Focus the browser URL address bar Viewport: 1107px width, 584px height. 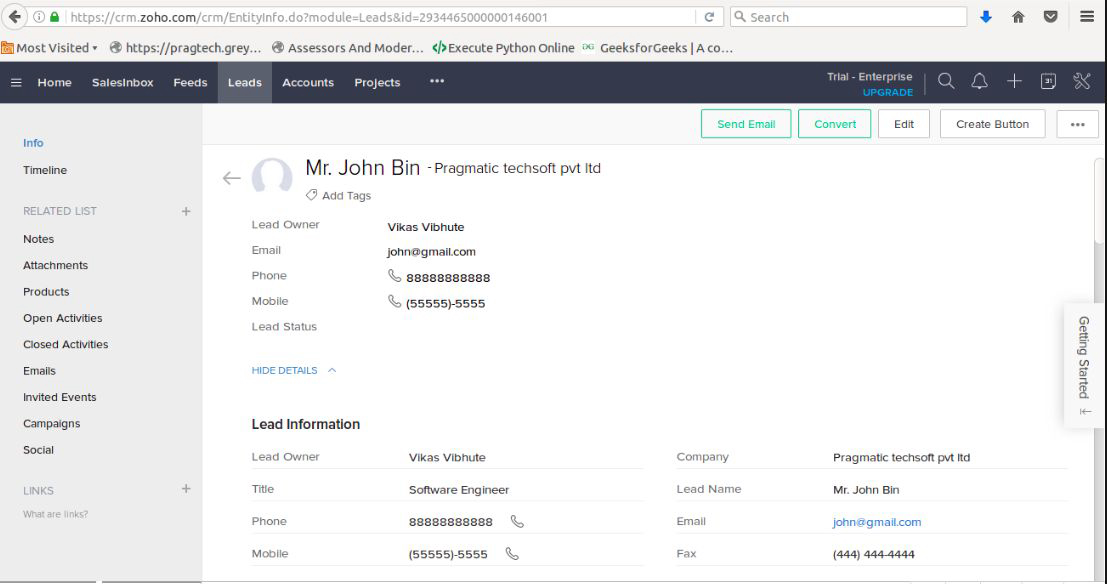(x=380, y=17)
